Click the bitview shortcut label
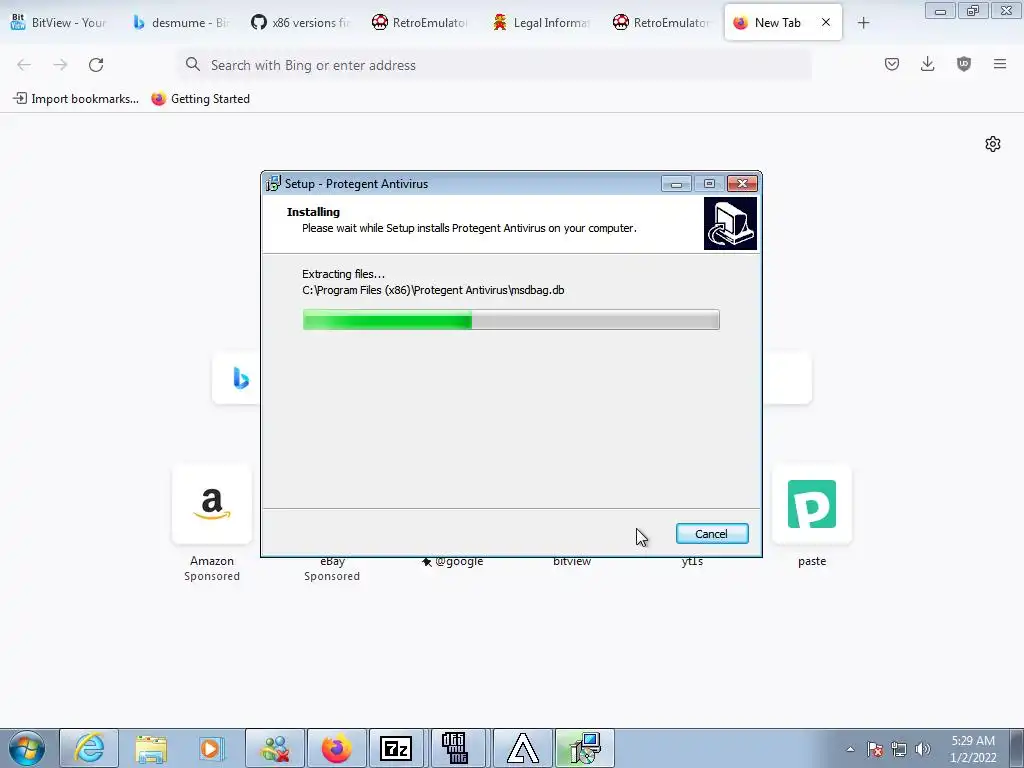This screenshot has width=1024, height=768. point(572,562)
